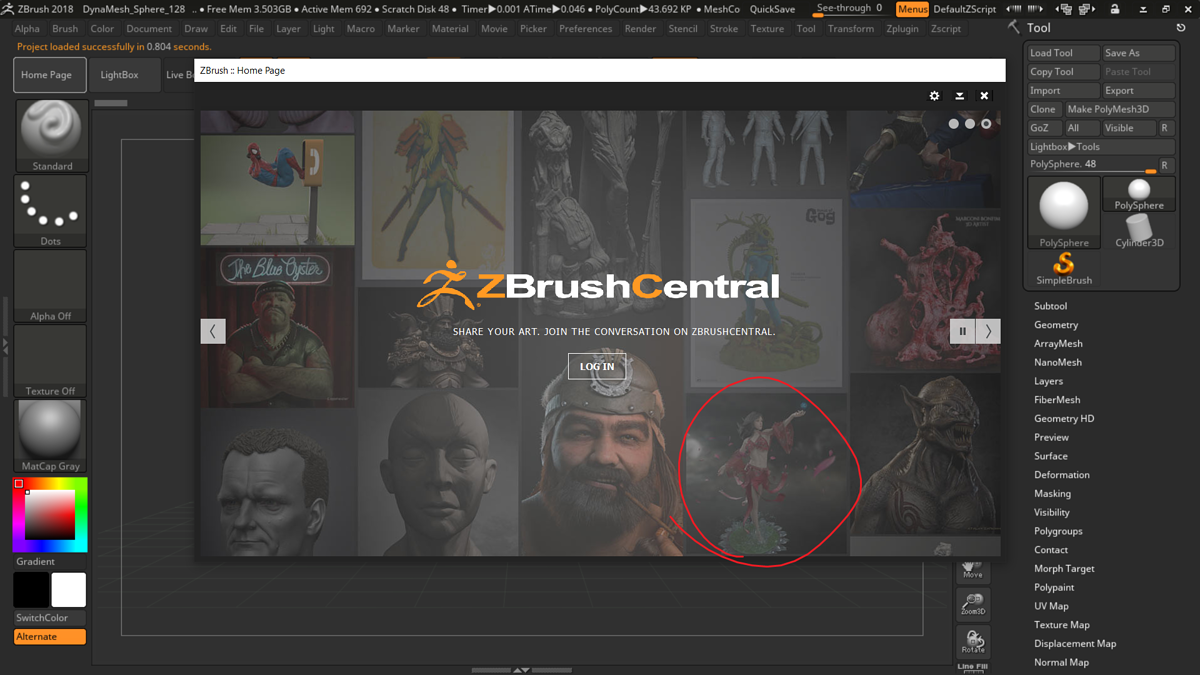The image size is (1200, 675).
Task: Toggle the Line Fill draw mode
Action: click(973, 667)
